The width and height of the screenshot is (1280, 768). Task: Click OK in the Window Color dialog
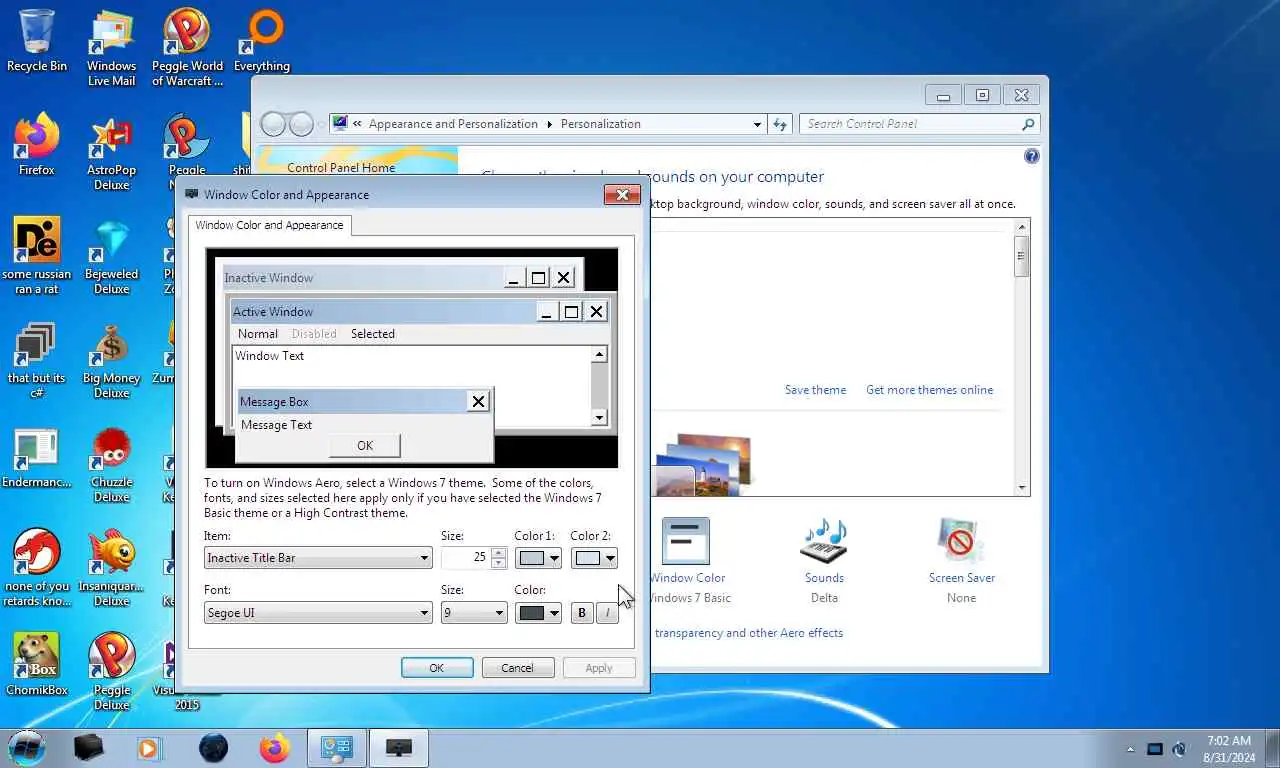tap(437, 668)
